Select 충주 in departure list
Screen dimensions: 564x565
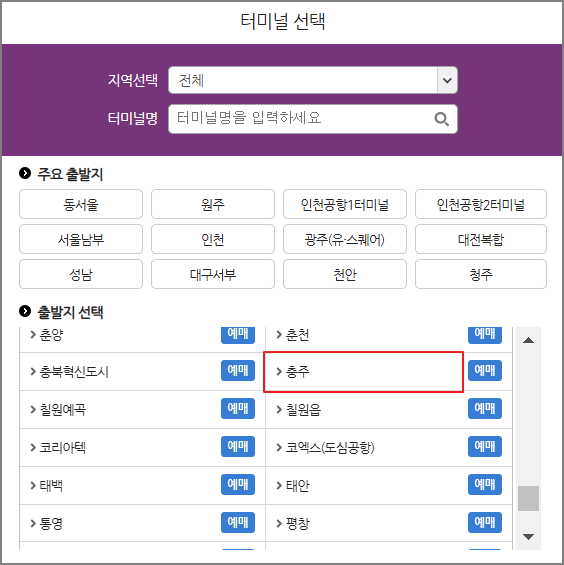point(297,372)
